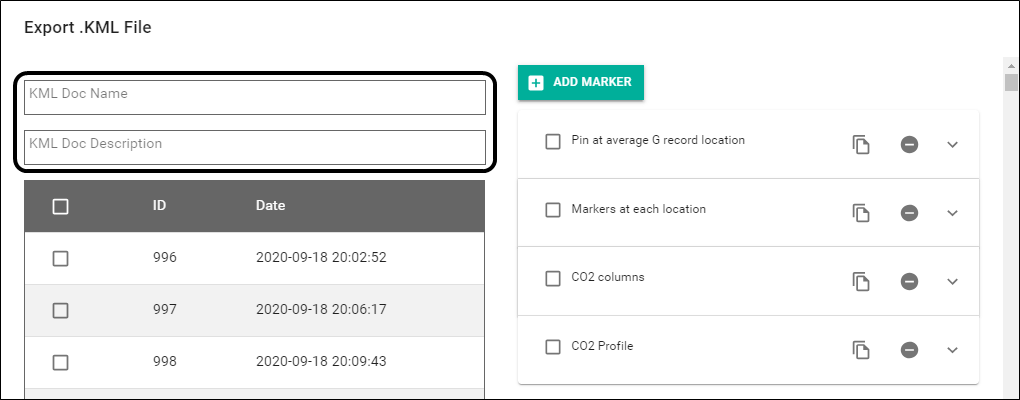The image size is (1020, 400).
Task: Copy the 'Pin at average G record location' marker
Action: (861, 144)
